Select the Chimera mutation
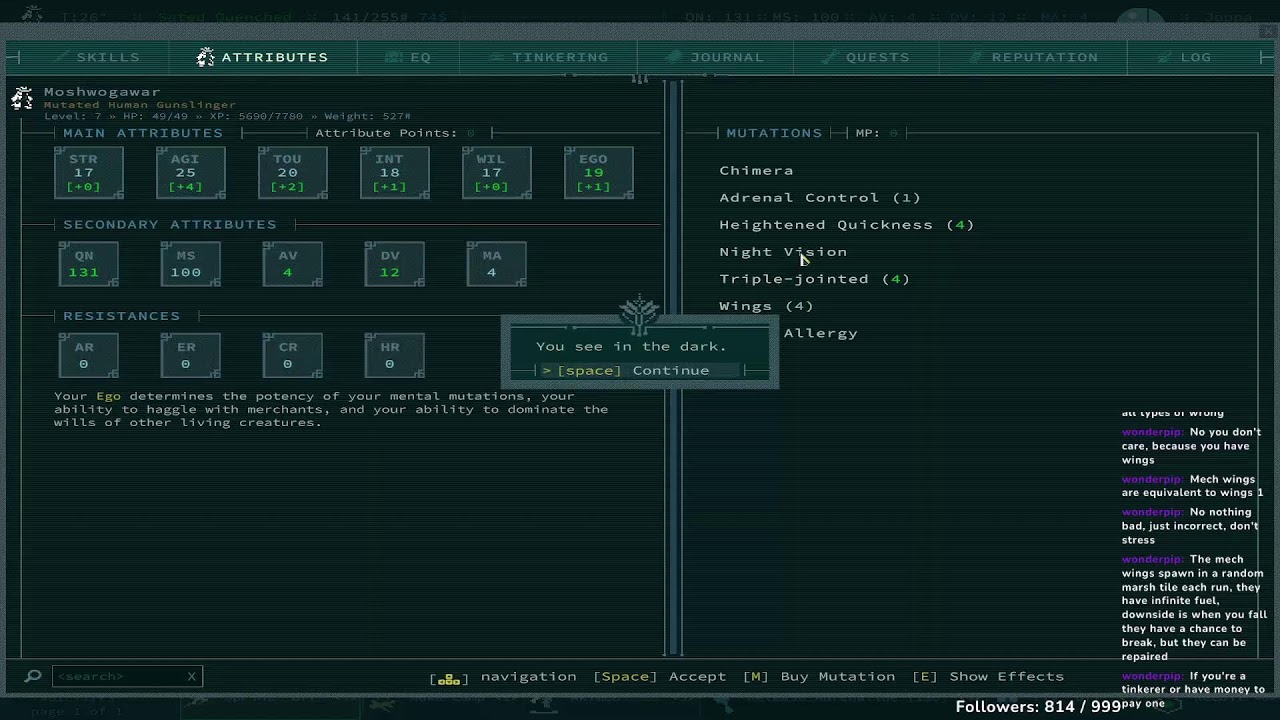The height and width of the screenshot is (720, 1280). tap(756, 171)
